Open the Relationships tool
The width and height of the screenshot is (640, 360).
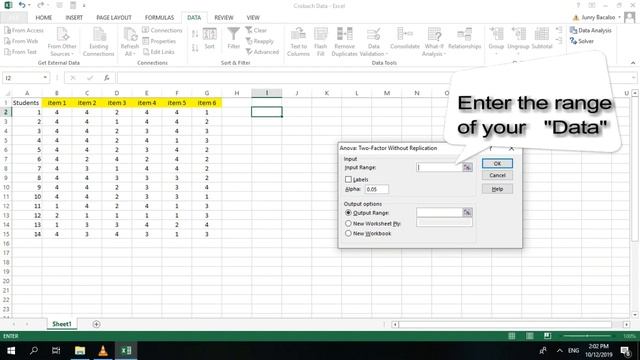click(x=464, y=38)
